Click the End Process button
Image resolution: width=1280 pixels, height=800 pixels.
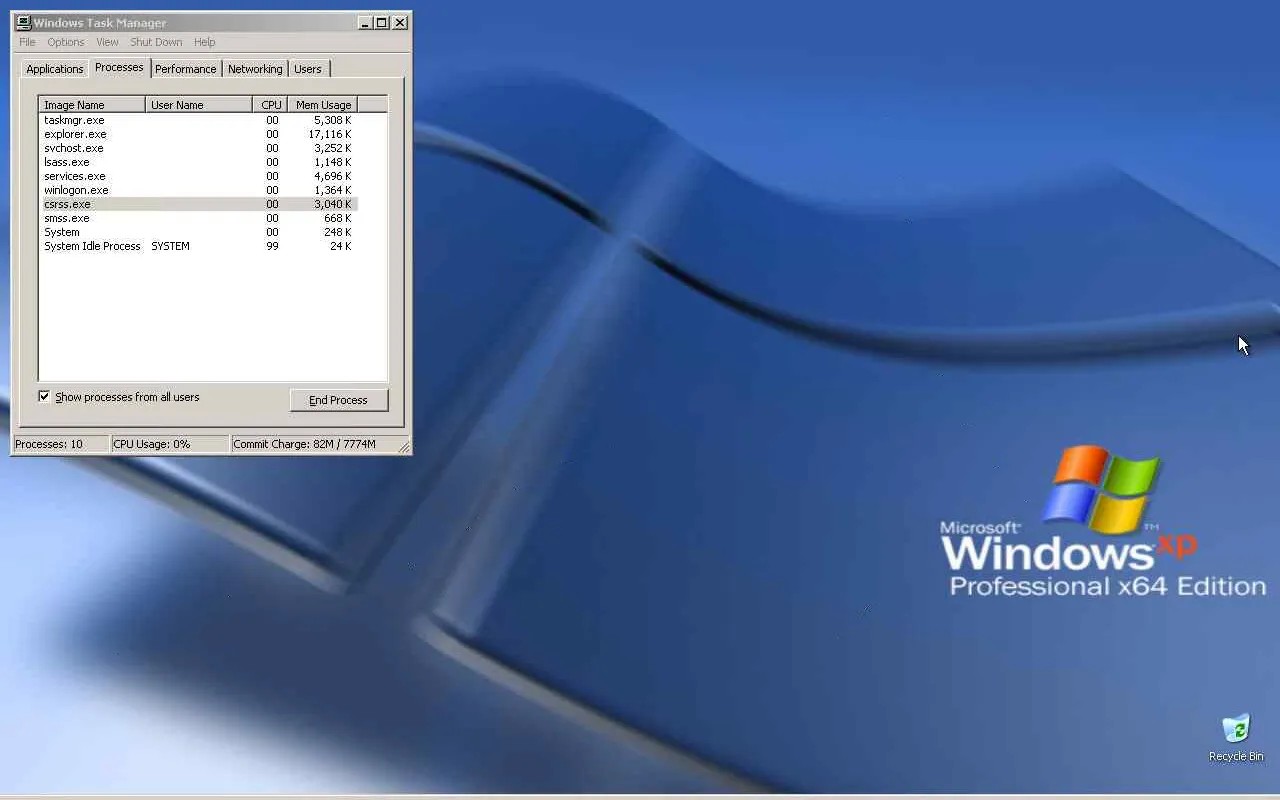click(338, 400)
